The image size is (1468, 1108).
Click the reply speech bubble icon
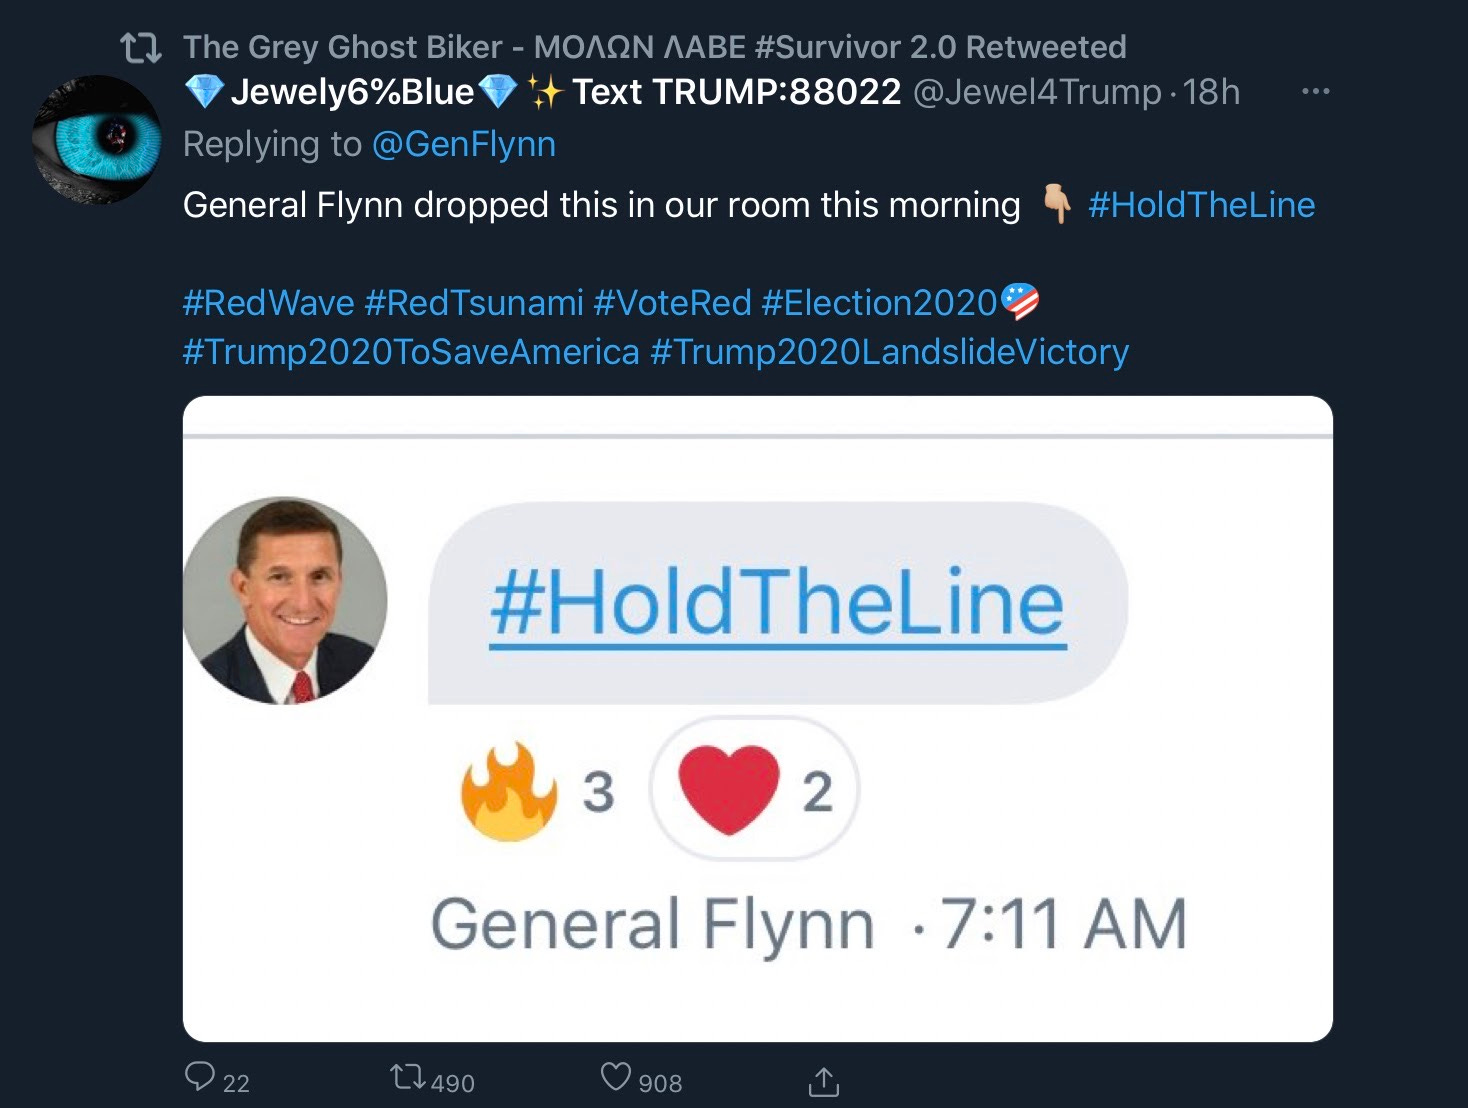pos(200,1078)
